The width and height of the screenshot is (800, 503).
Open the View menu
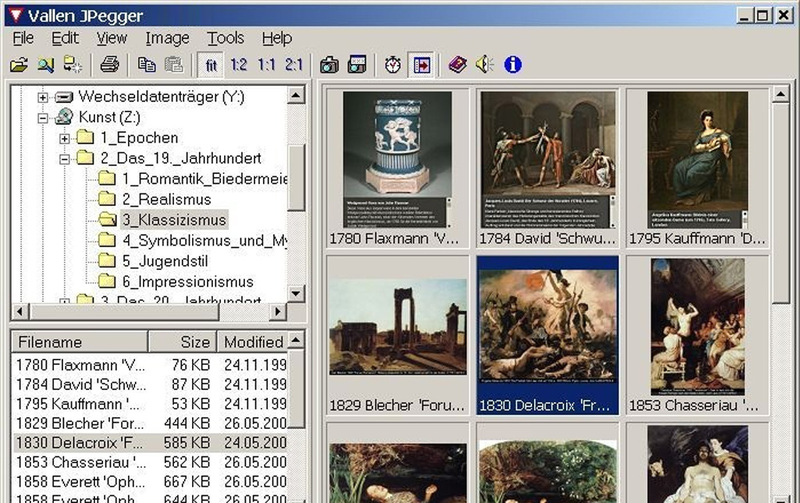point(112,38)
